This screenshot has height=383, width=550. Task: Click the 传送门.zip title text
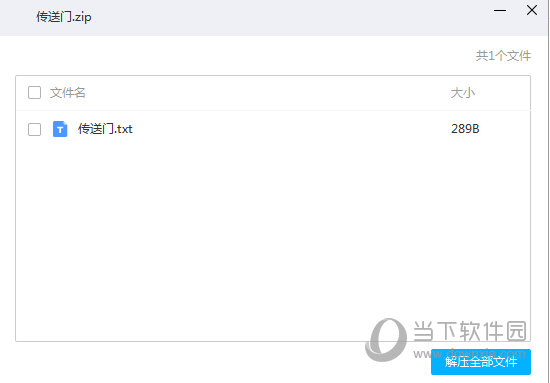pos(64,17)
